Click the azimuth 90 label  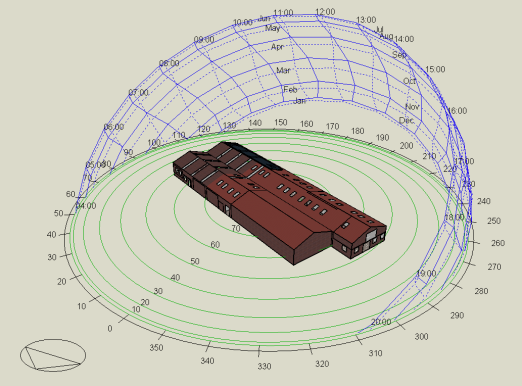click(128, 153)
